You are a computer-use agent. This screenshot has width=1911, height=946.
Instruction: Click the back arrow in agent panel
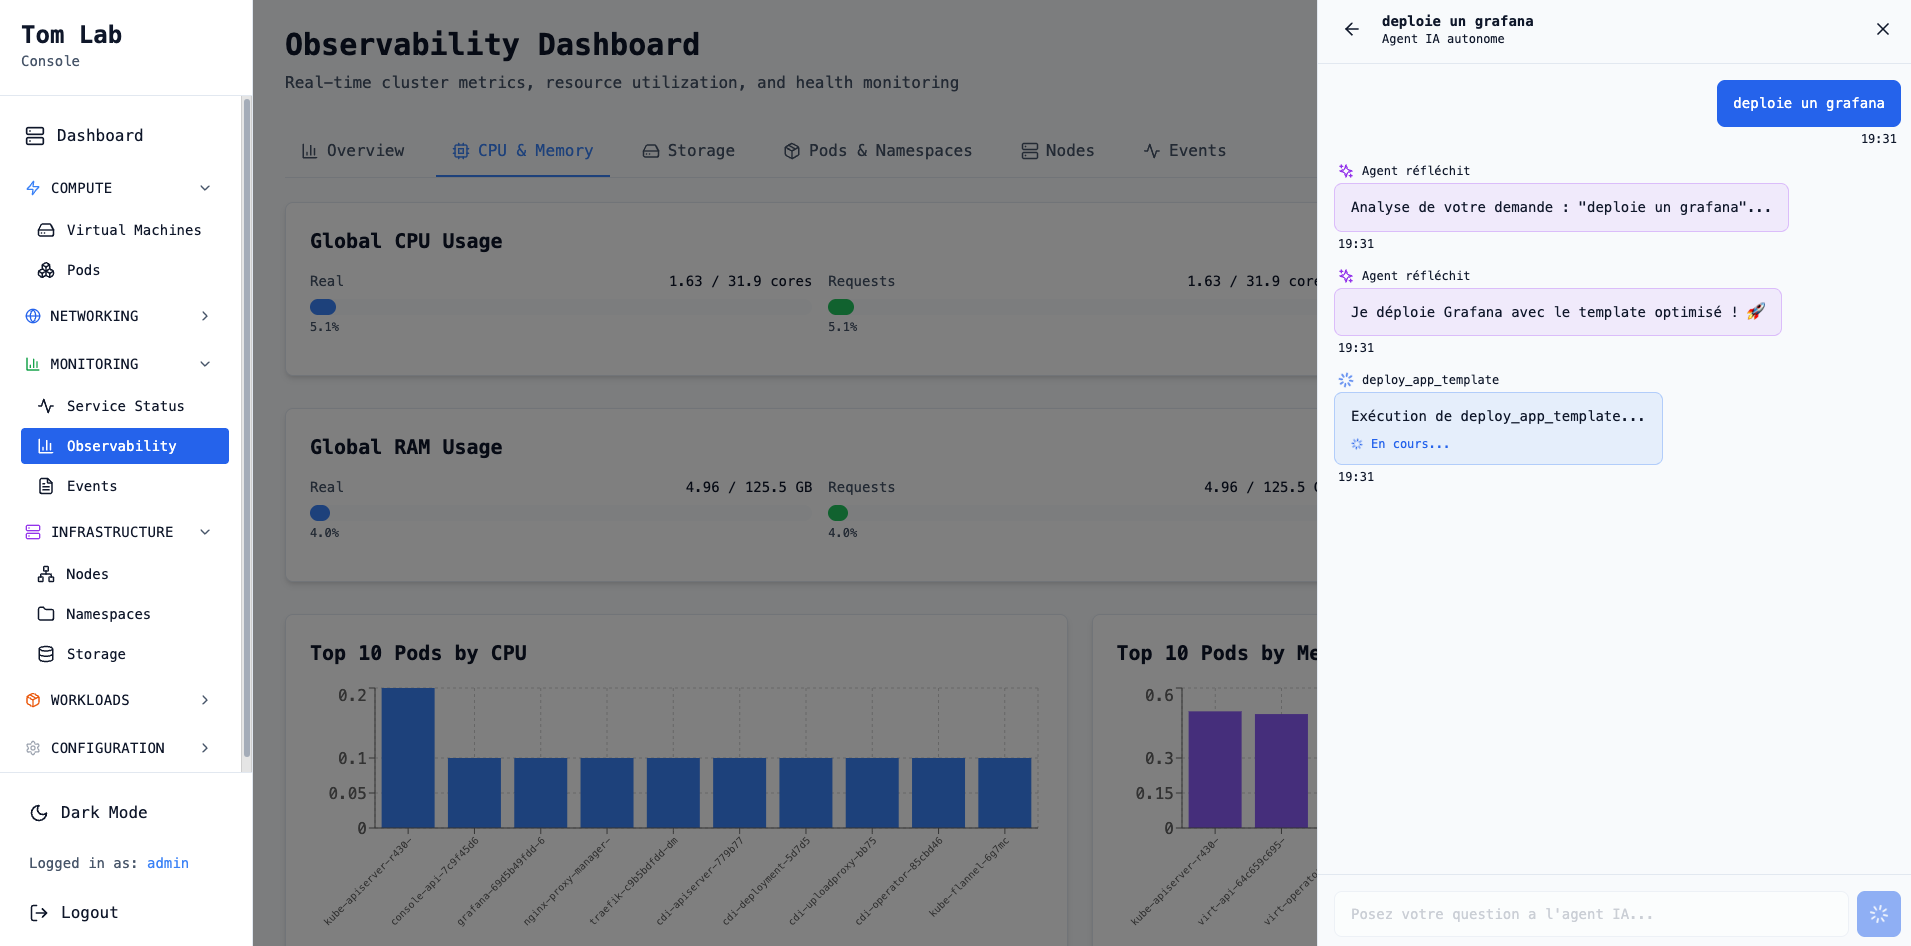click(1351, 29)
